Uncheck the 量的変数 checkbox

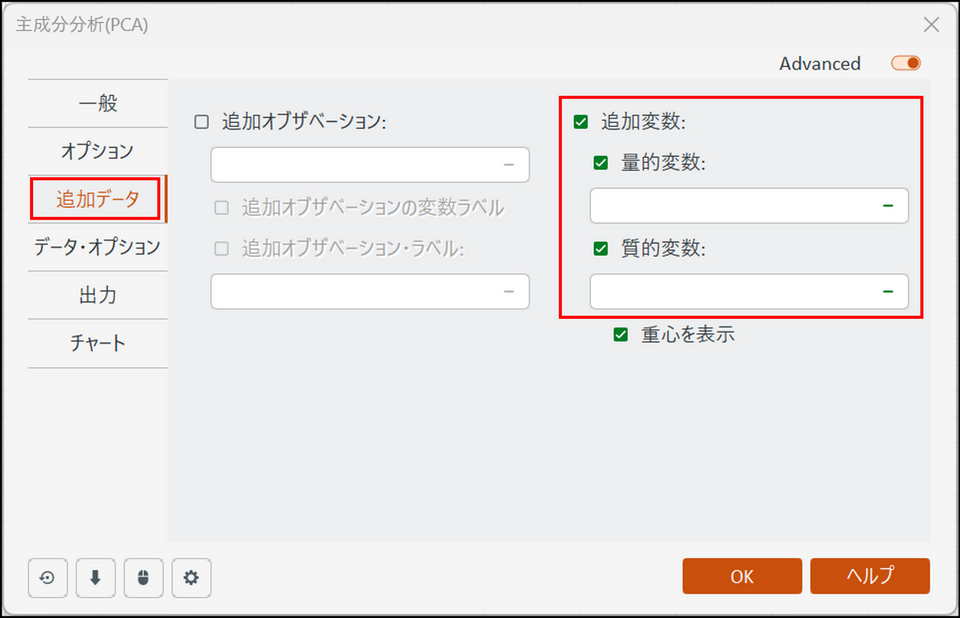(x=601, y=163)
